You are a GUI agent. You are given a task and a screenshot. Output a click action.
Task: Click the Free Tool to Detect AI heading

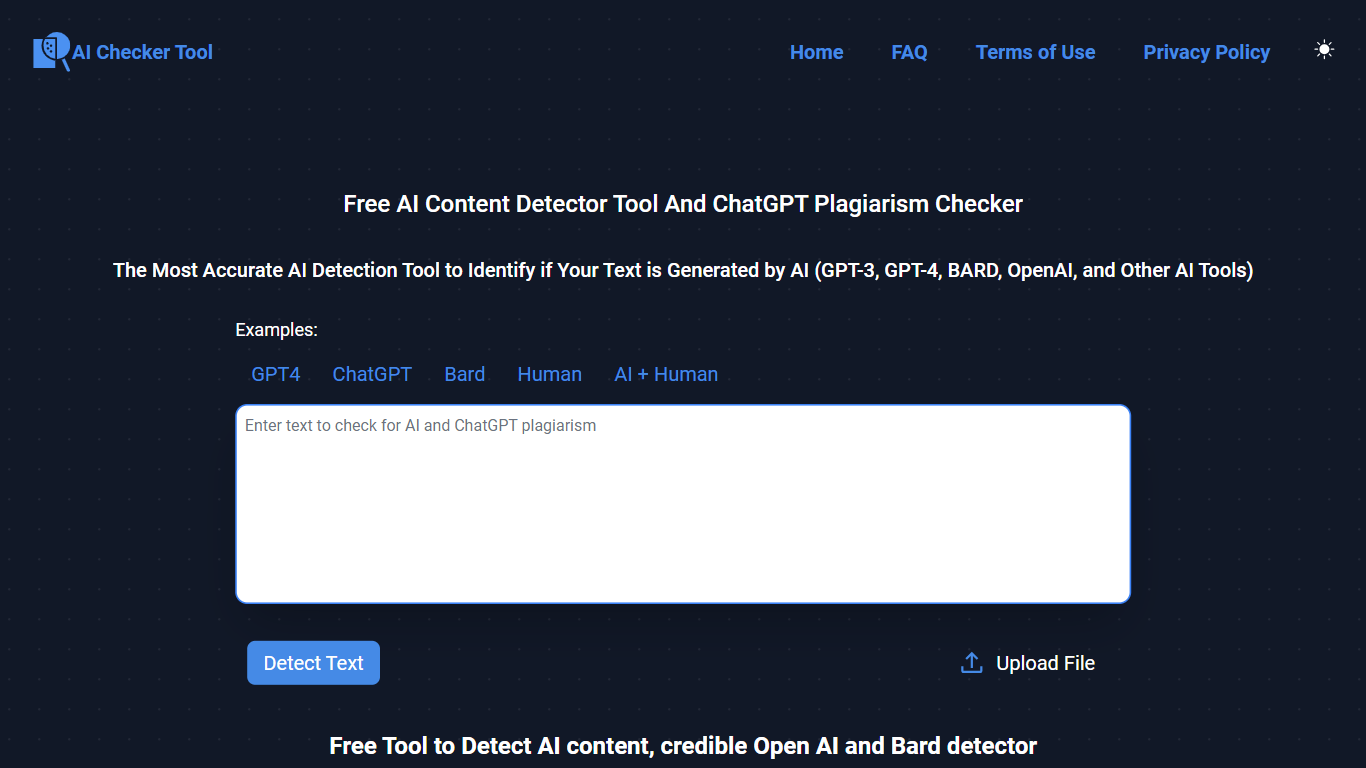click(683, 746)
